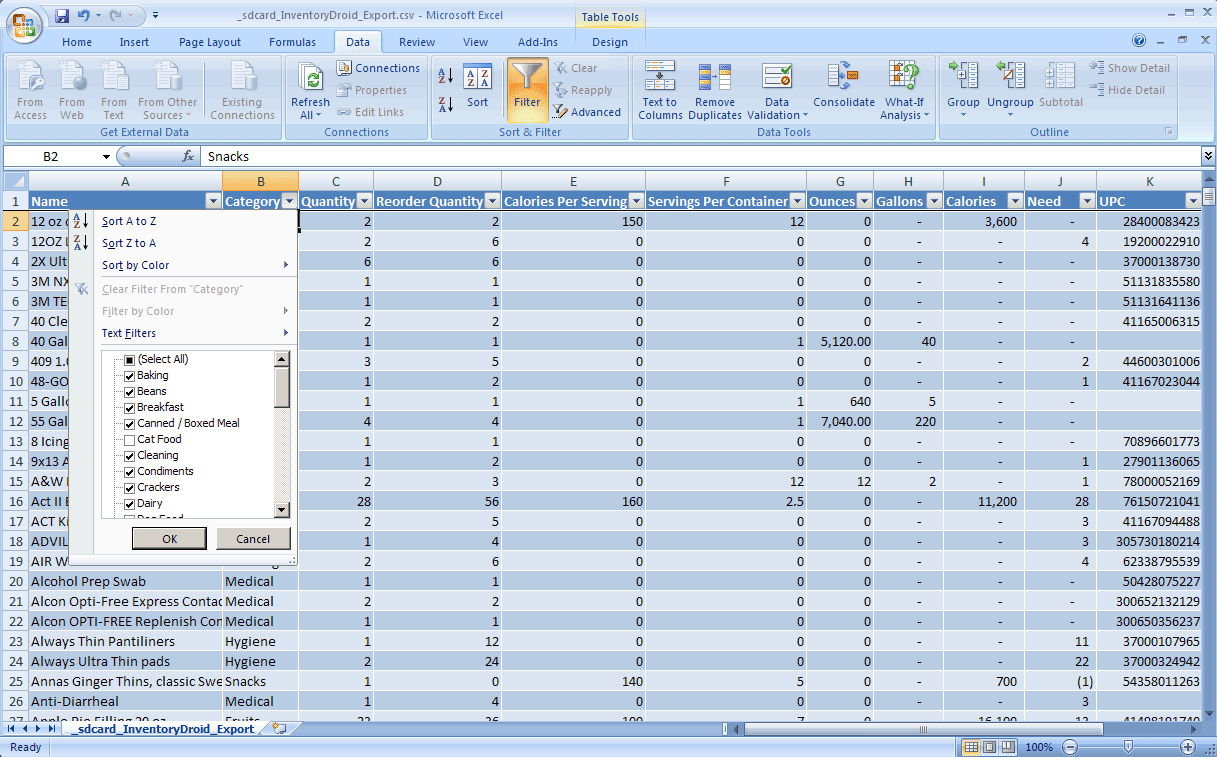Click the Filter funnel icon
This screenshot has width=1217, height=757.
point(527,78)
